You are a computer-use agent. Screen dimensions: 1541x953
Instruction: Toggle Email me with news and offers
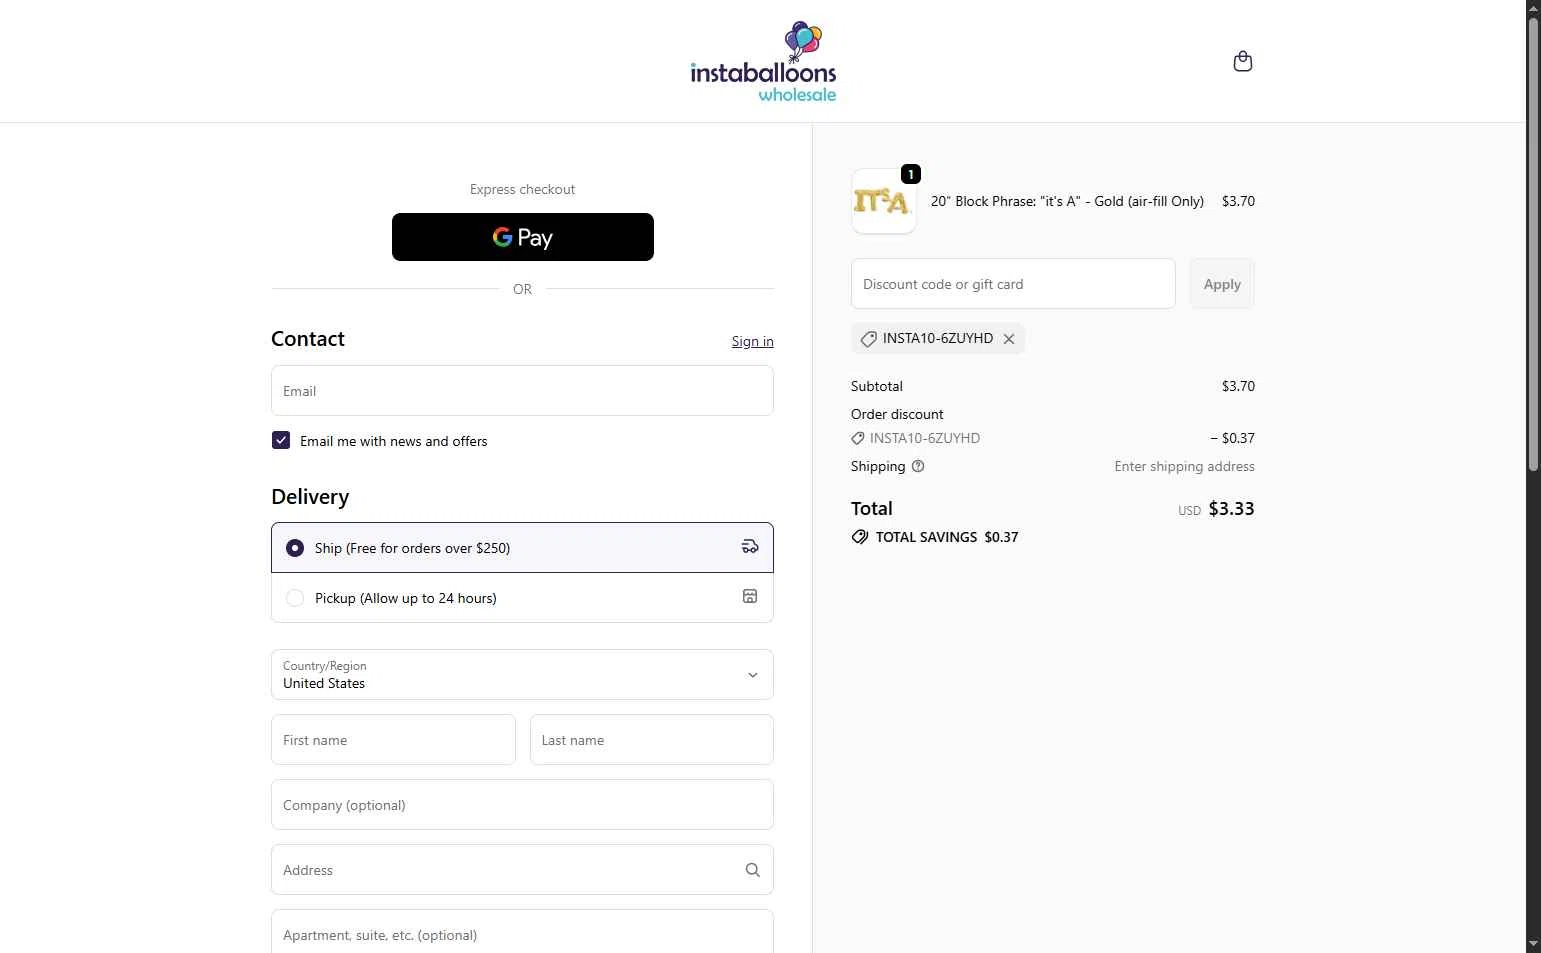coord(281,441)
